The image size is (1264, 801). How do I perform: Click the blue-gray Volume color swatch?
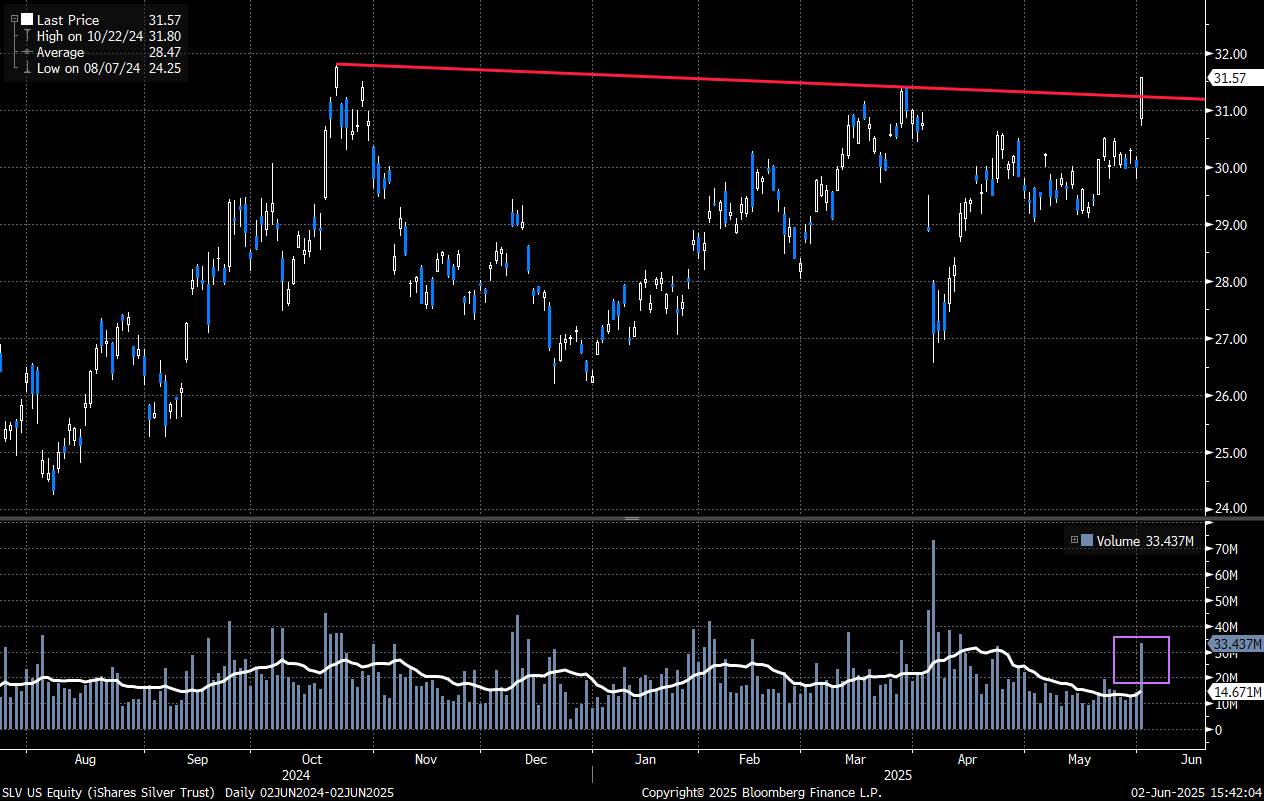(x=1087, y=541)
